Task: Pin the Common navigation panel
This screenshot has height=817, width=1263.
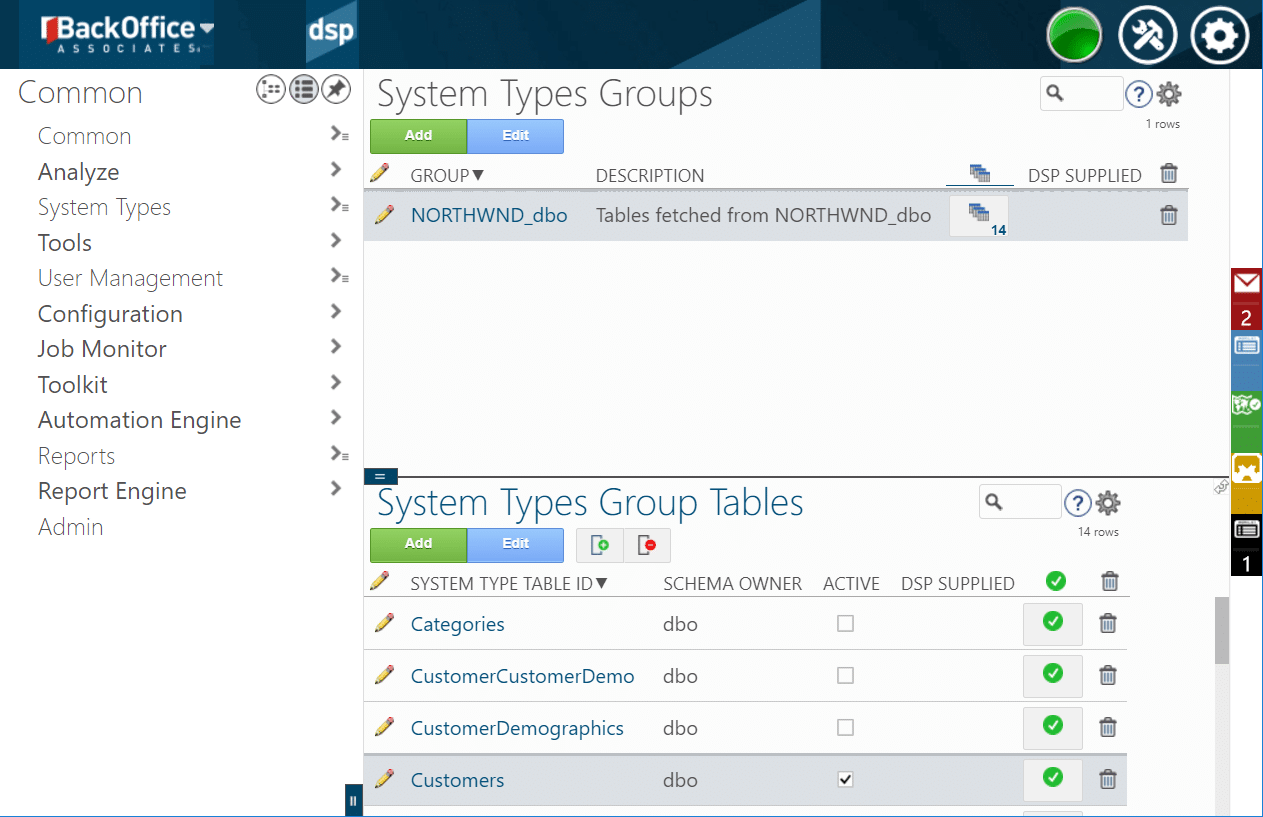Action: point(336,90)
